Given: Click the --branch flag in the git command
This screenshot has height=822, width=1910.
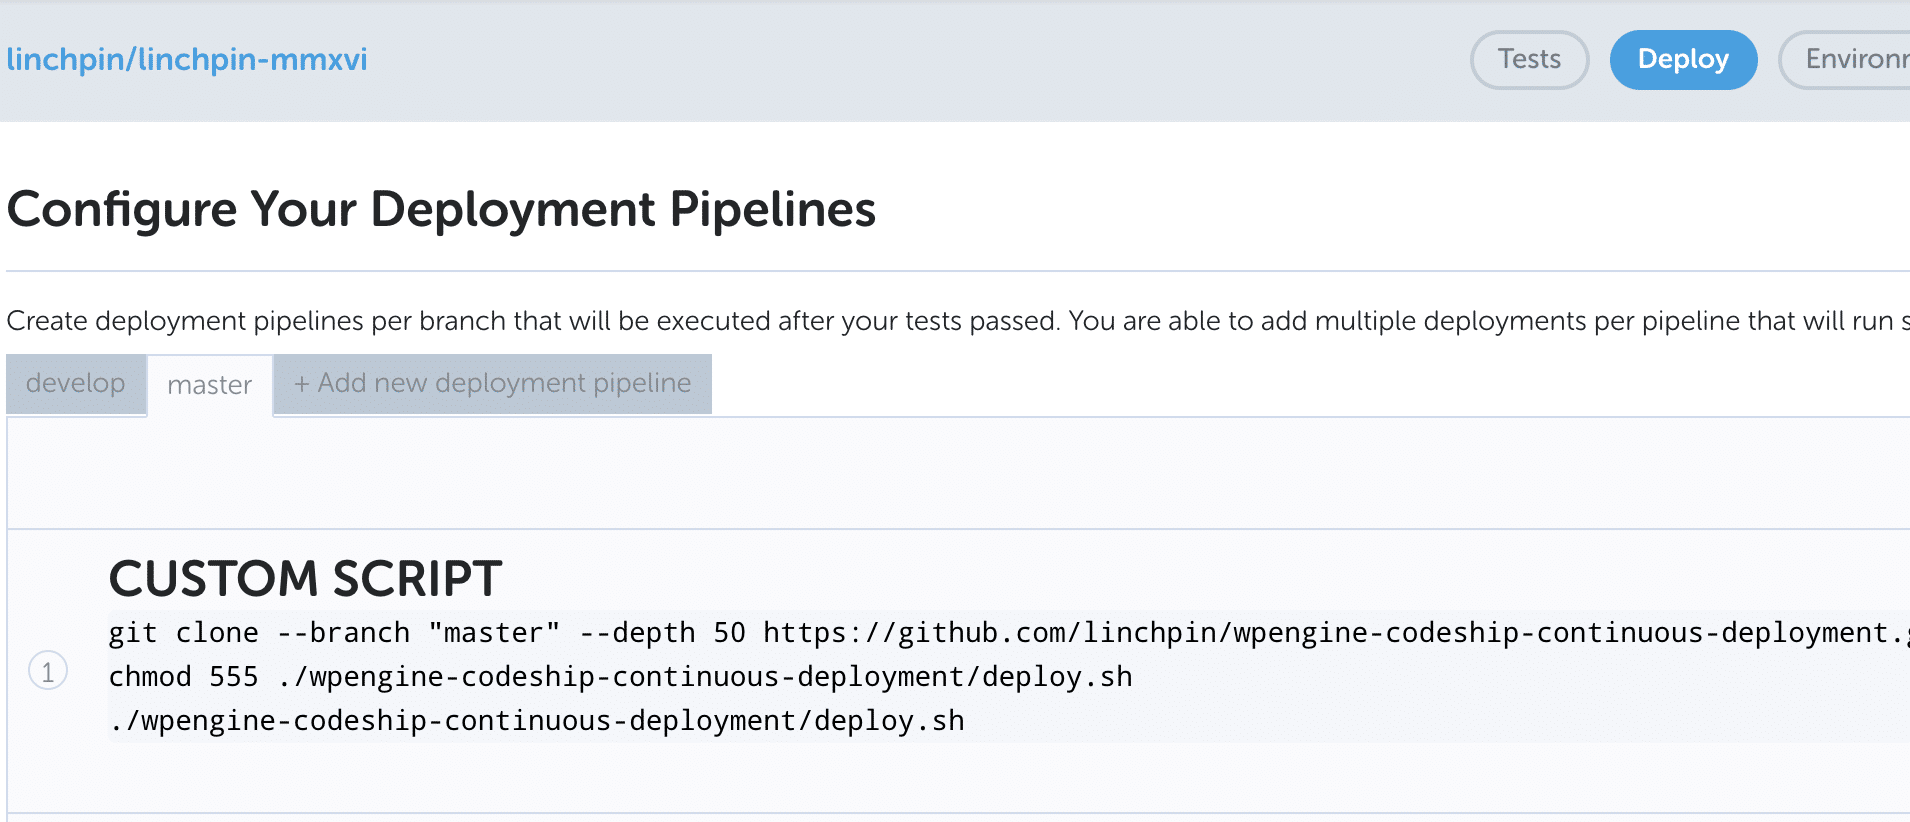Looking at the screenshot, I should point(343,633).
